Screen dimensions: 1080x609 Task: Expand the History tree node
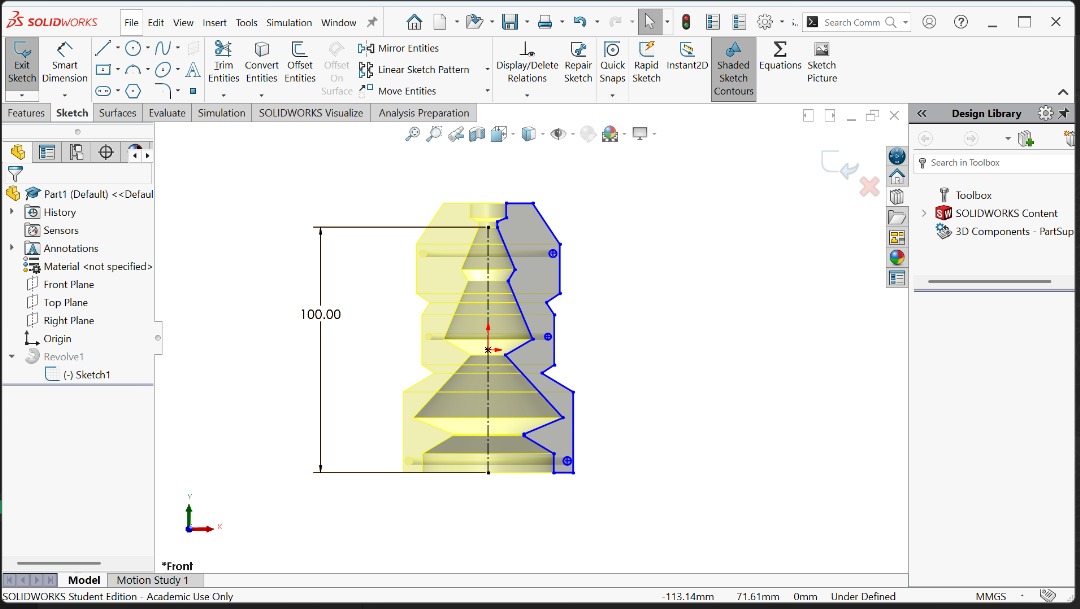pyautogui.click(x=12, y=212)
